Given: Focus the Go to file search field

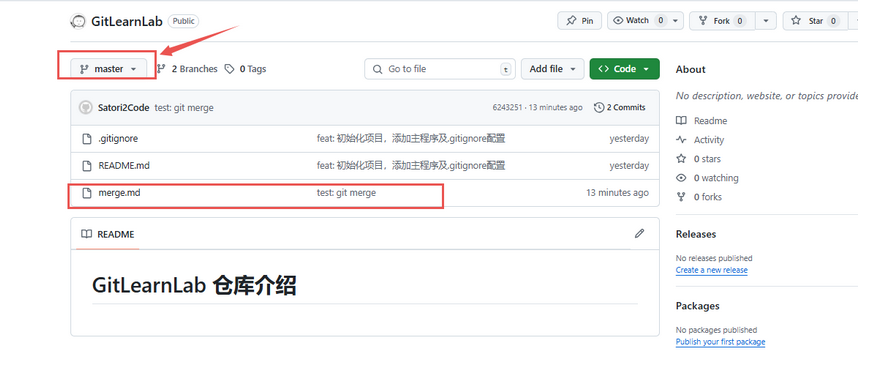Looking at the screenshot, I should [x=440, y=69].
